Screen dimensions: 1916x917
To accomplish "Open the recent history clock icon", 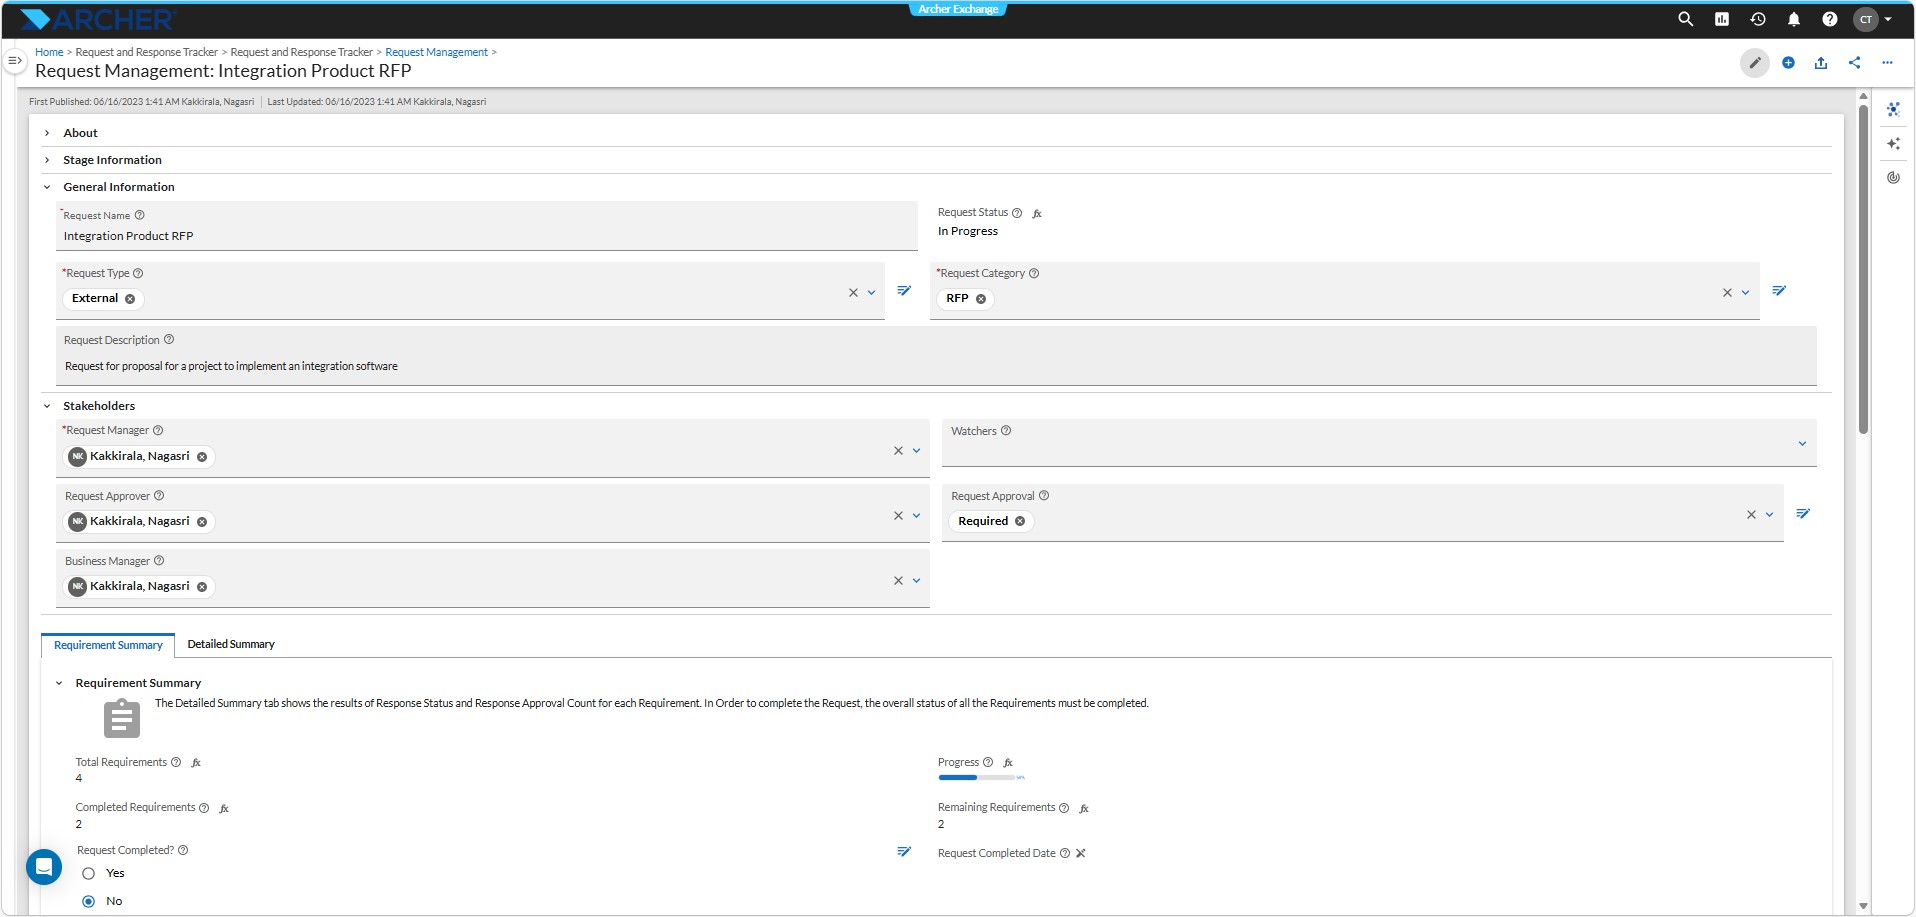I will tap(1758, 19).
